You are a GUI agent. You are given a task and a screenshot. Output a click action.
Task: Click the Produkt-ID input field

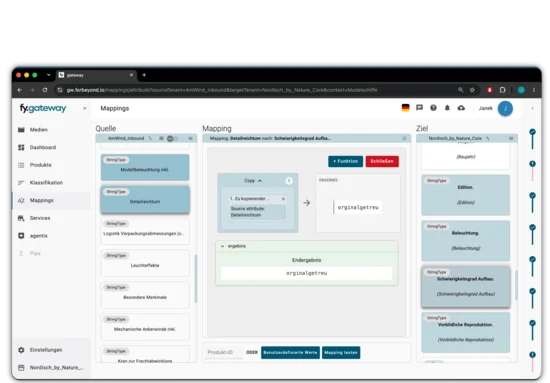(x=224, y=352)
